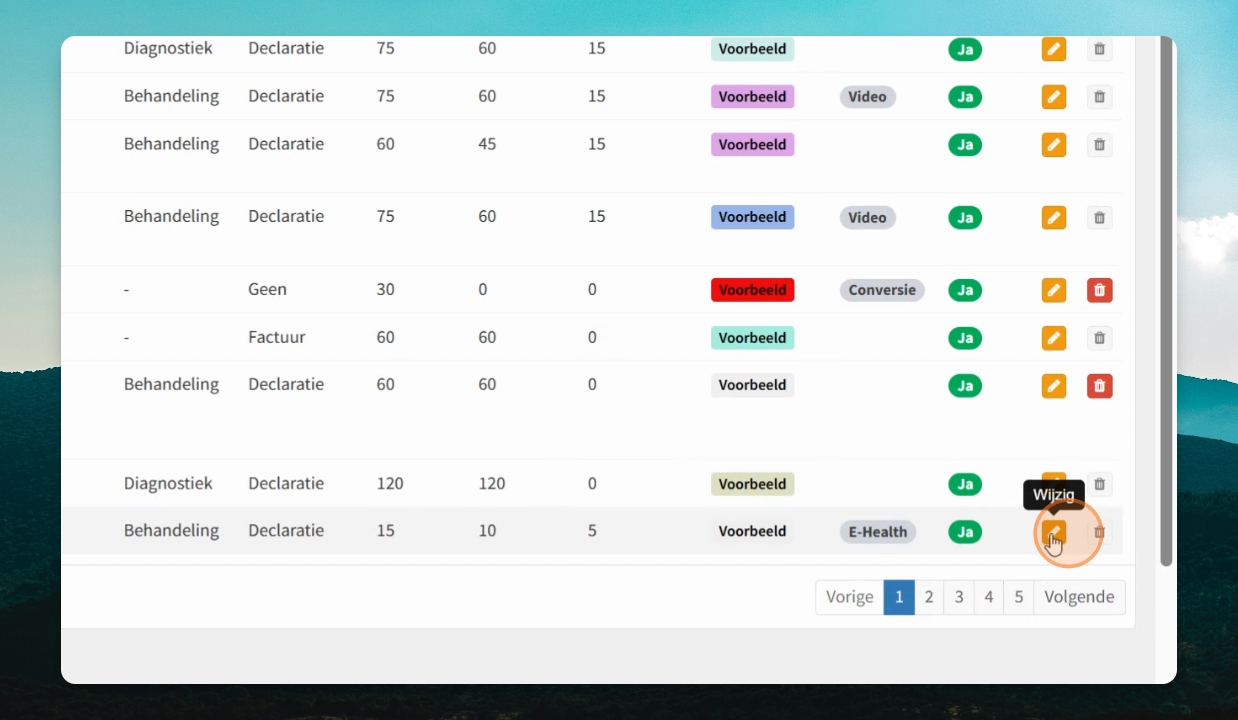Click Ja badge in Behandeling 60/60/0 row

[x=965, y=385]
